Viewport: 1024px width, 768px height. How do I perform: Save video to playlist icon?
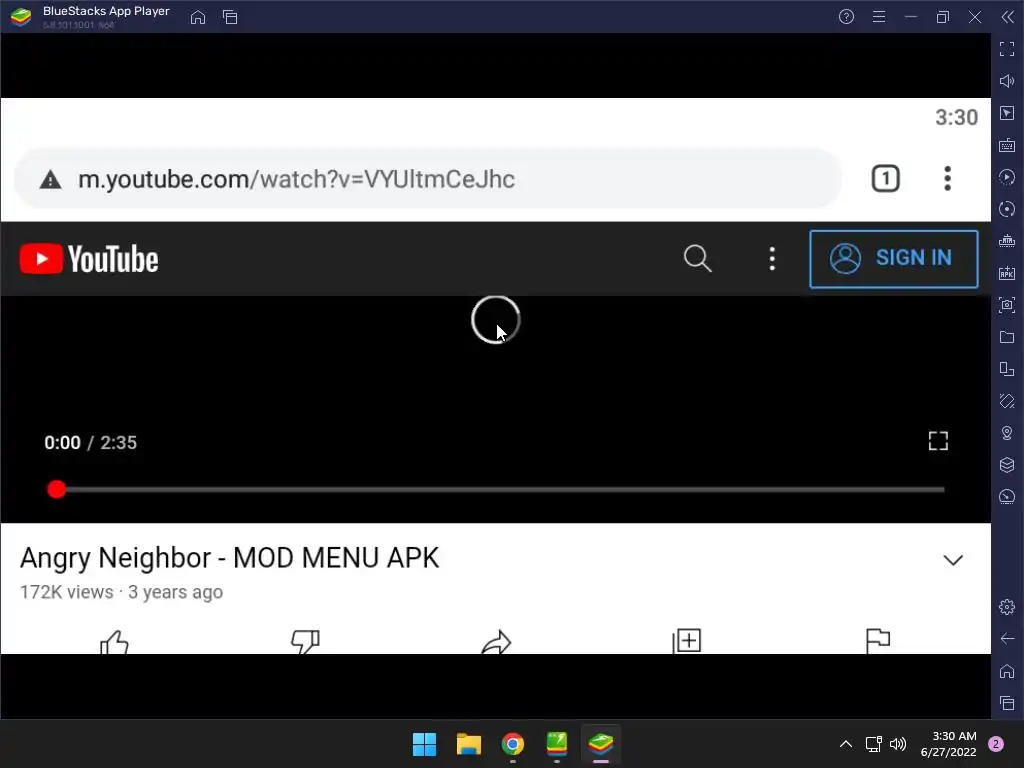coord(686,641)
